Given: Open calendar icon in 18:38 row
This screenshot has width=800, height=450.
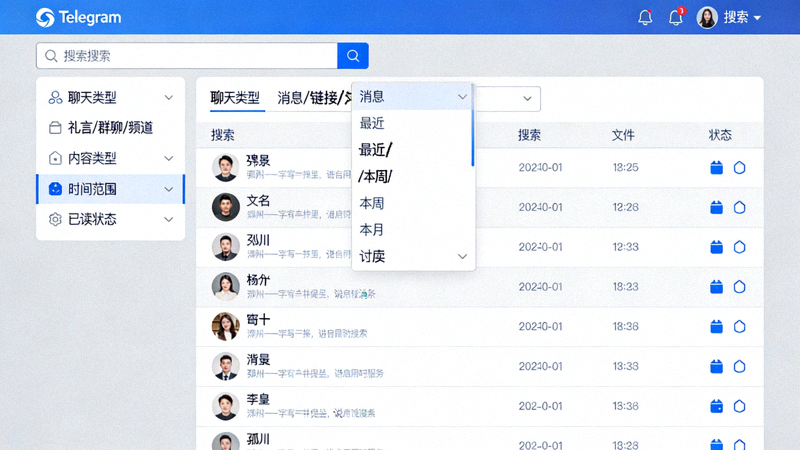Looking at the screenshot, I should 716,327.
